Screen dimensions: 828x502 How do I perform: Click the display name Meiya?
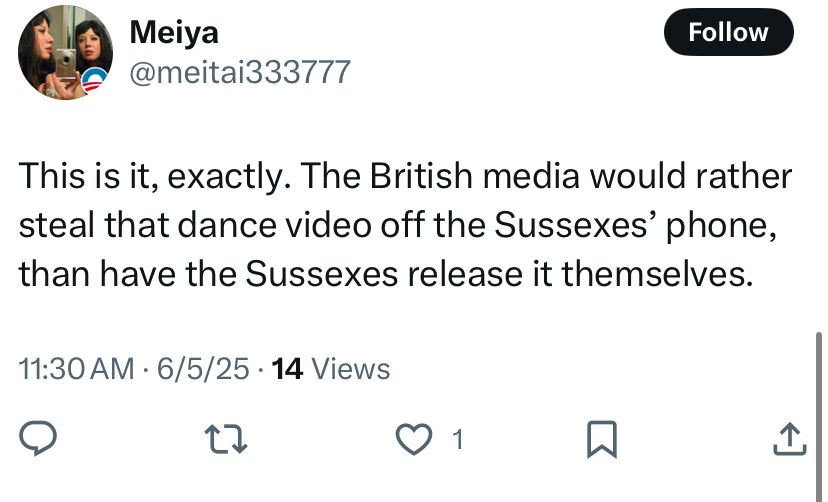tap(174, 33)
